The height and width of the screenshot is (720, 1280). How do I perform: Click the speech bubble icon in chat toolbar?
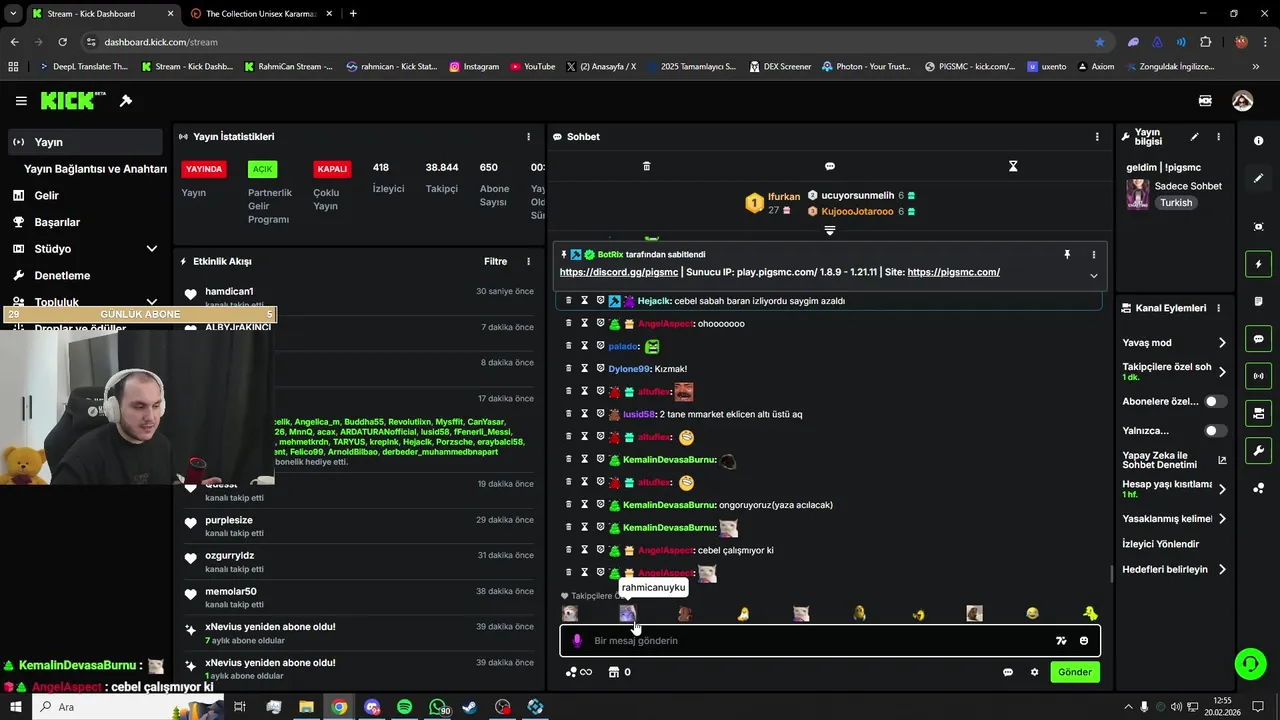click(x=829, y=166)
